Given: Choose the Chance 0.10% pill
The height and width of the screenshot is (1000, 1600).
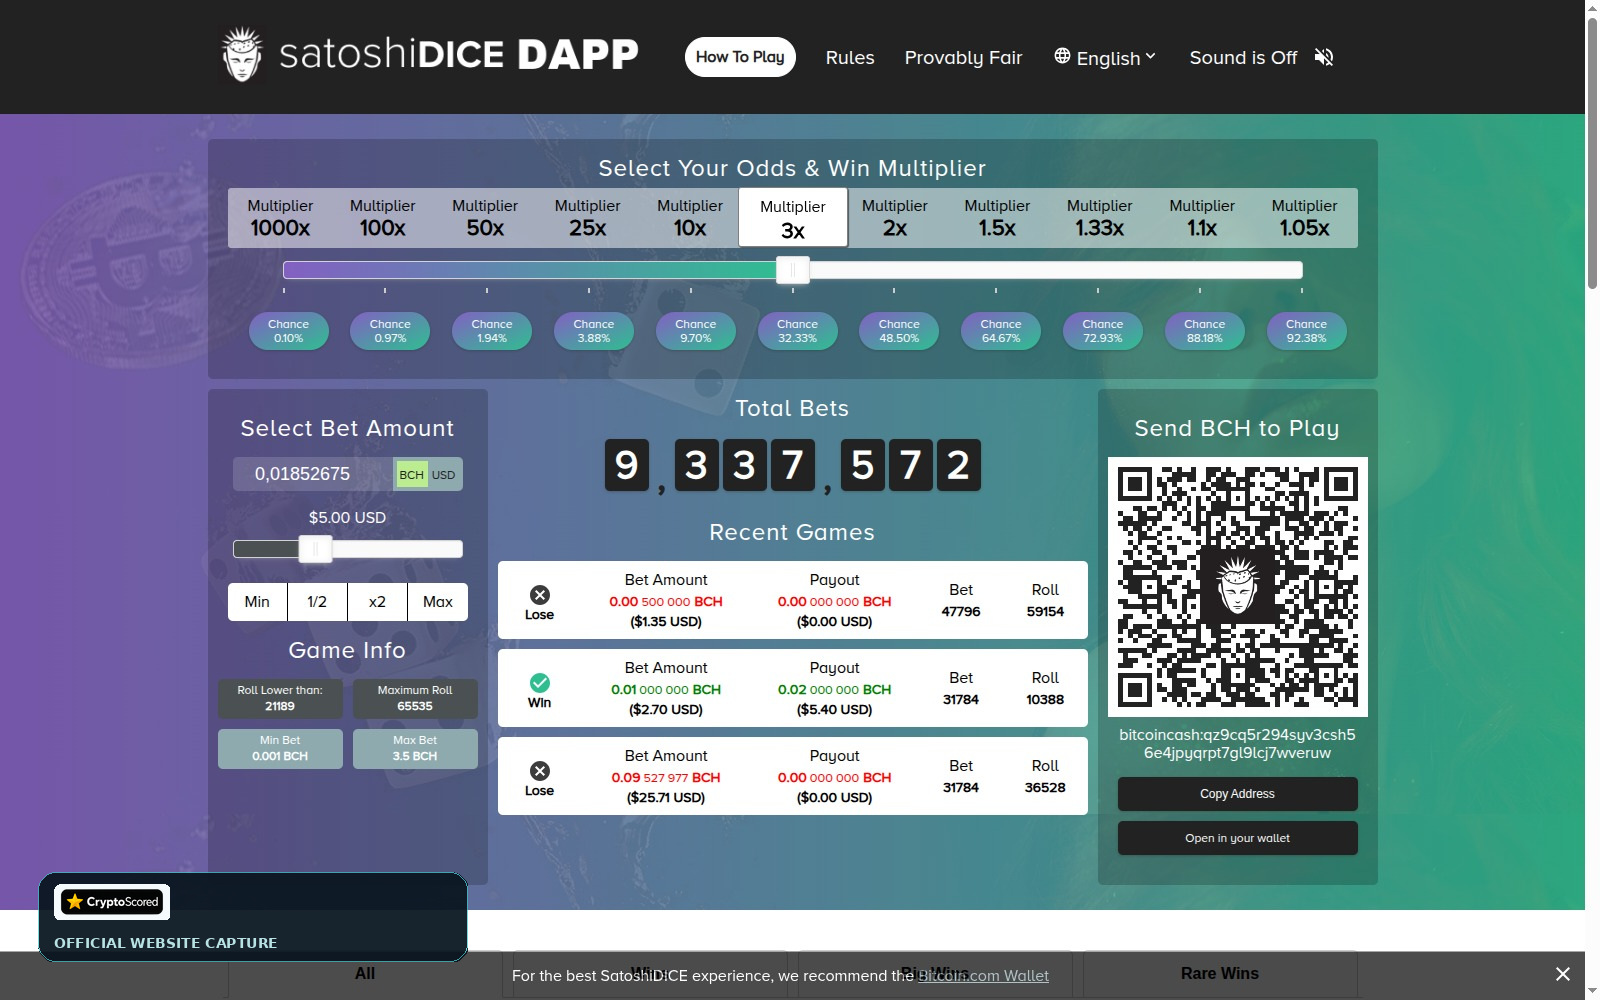Looking at the screenshot, I should coord(288,331).
